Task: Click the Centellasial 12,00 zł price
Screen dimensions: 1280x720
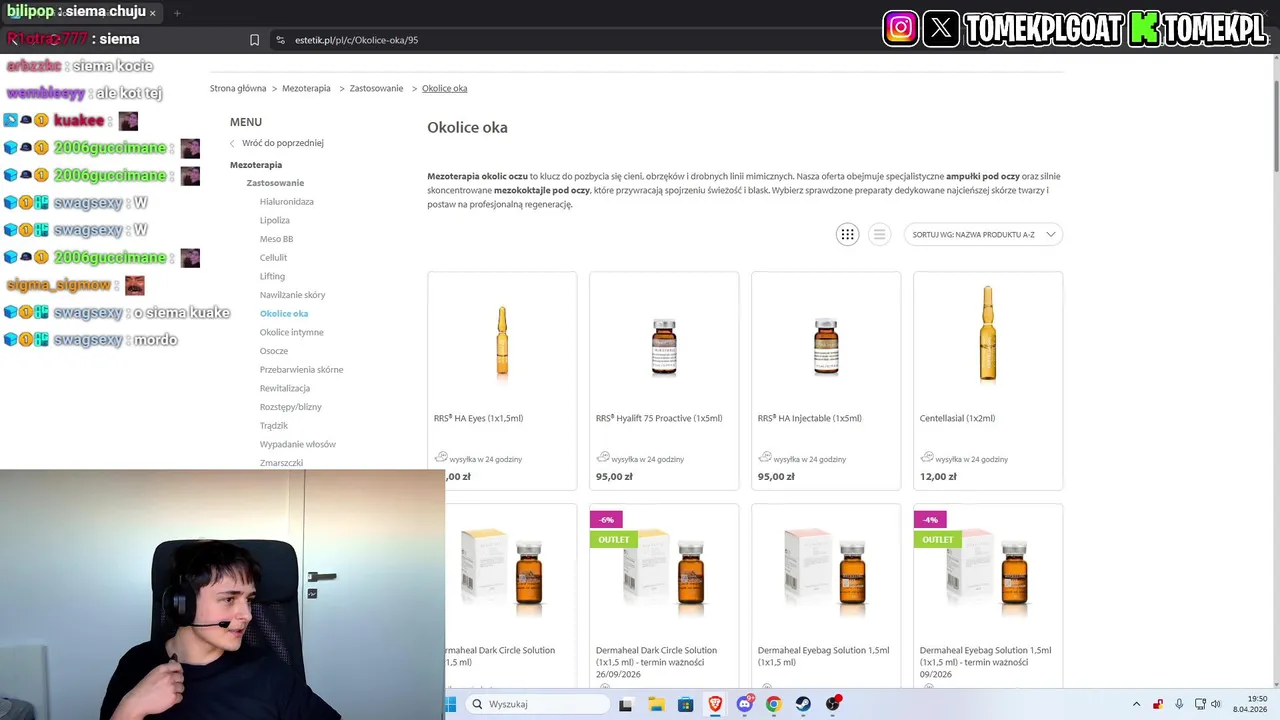Action: (x=938, y=477)
